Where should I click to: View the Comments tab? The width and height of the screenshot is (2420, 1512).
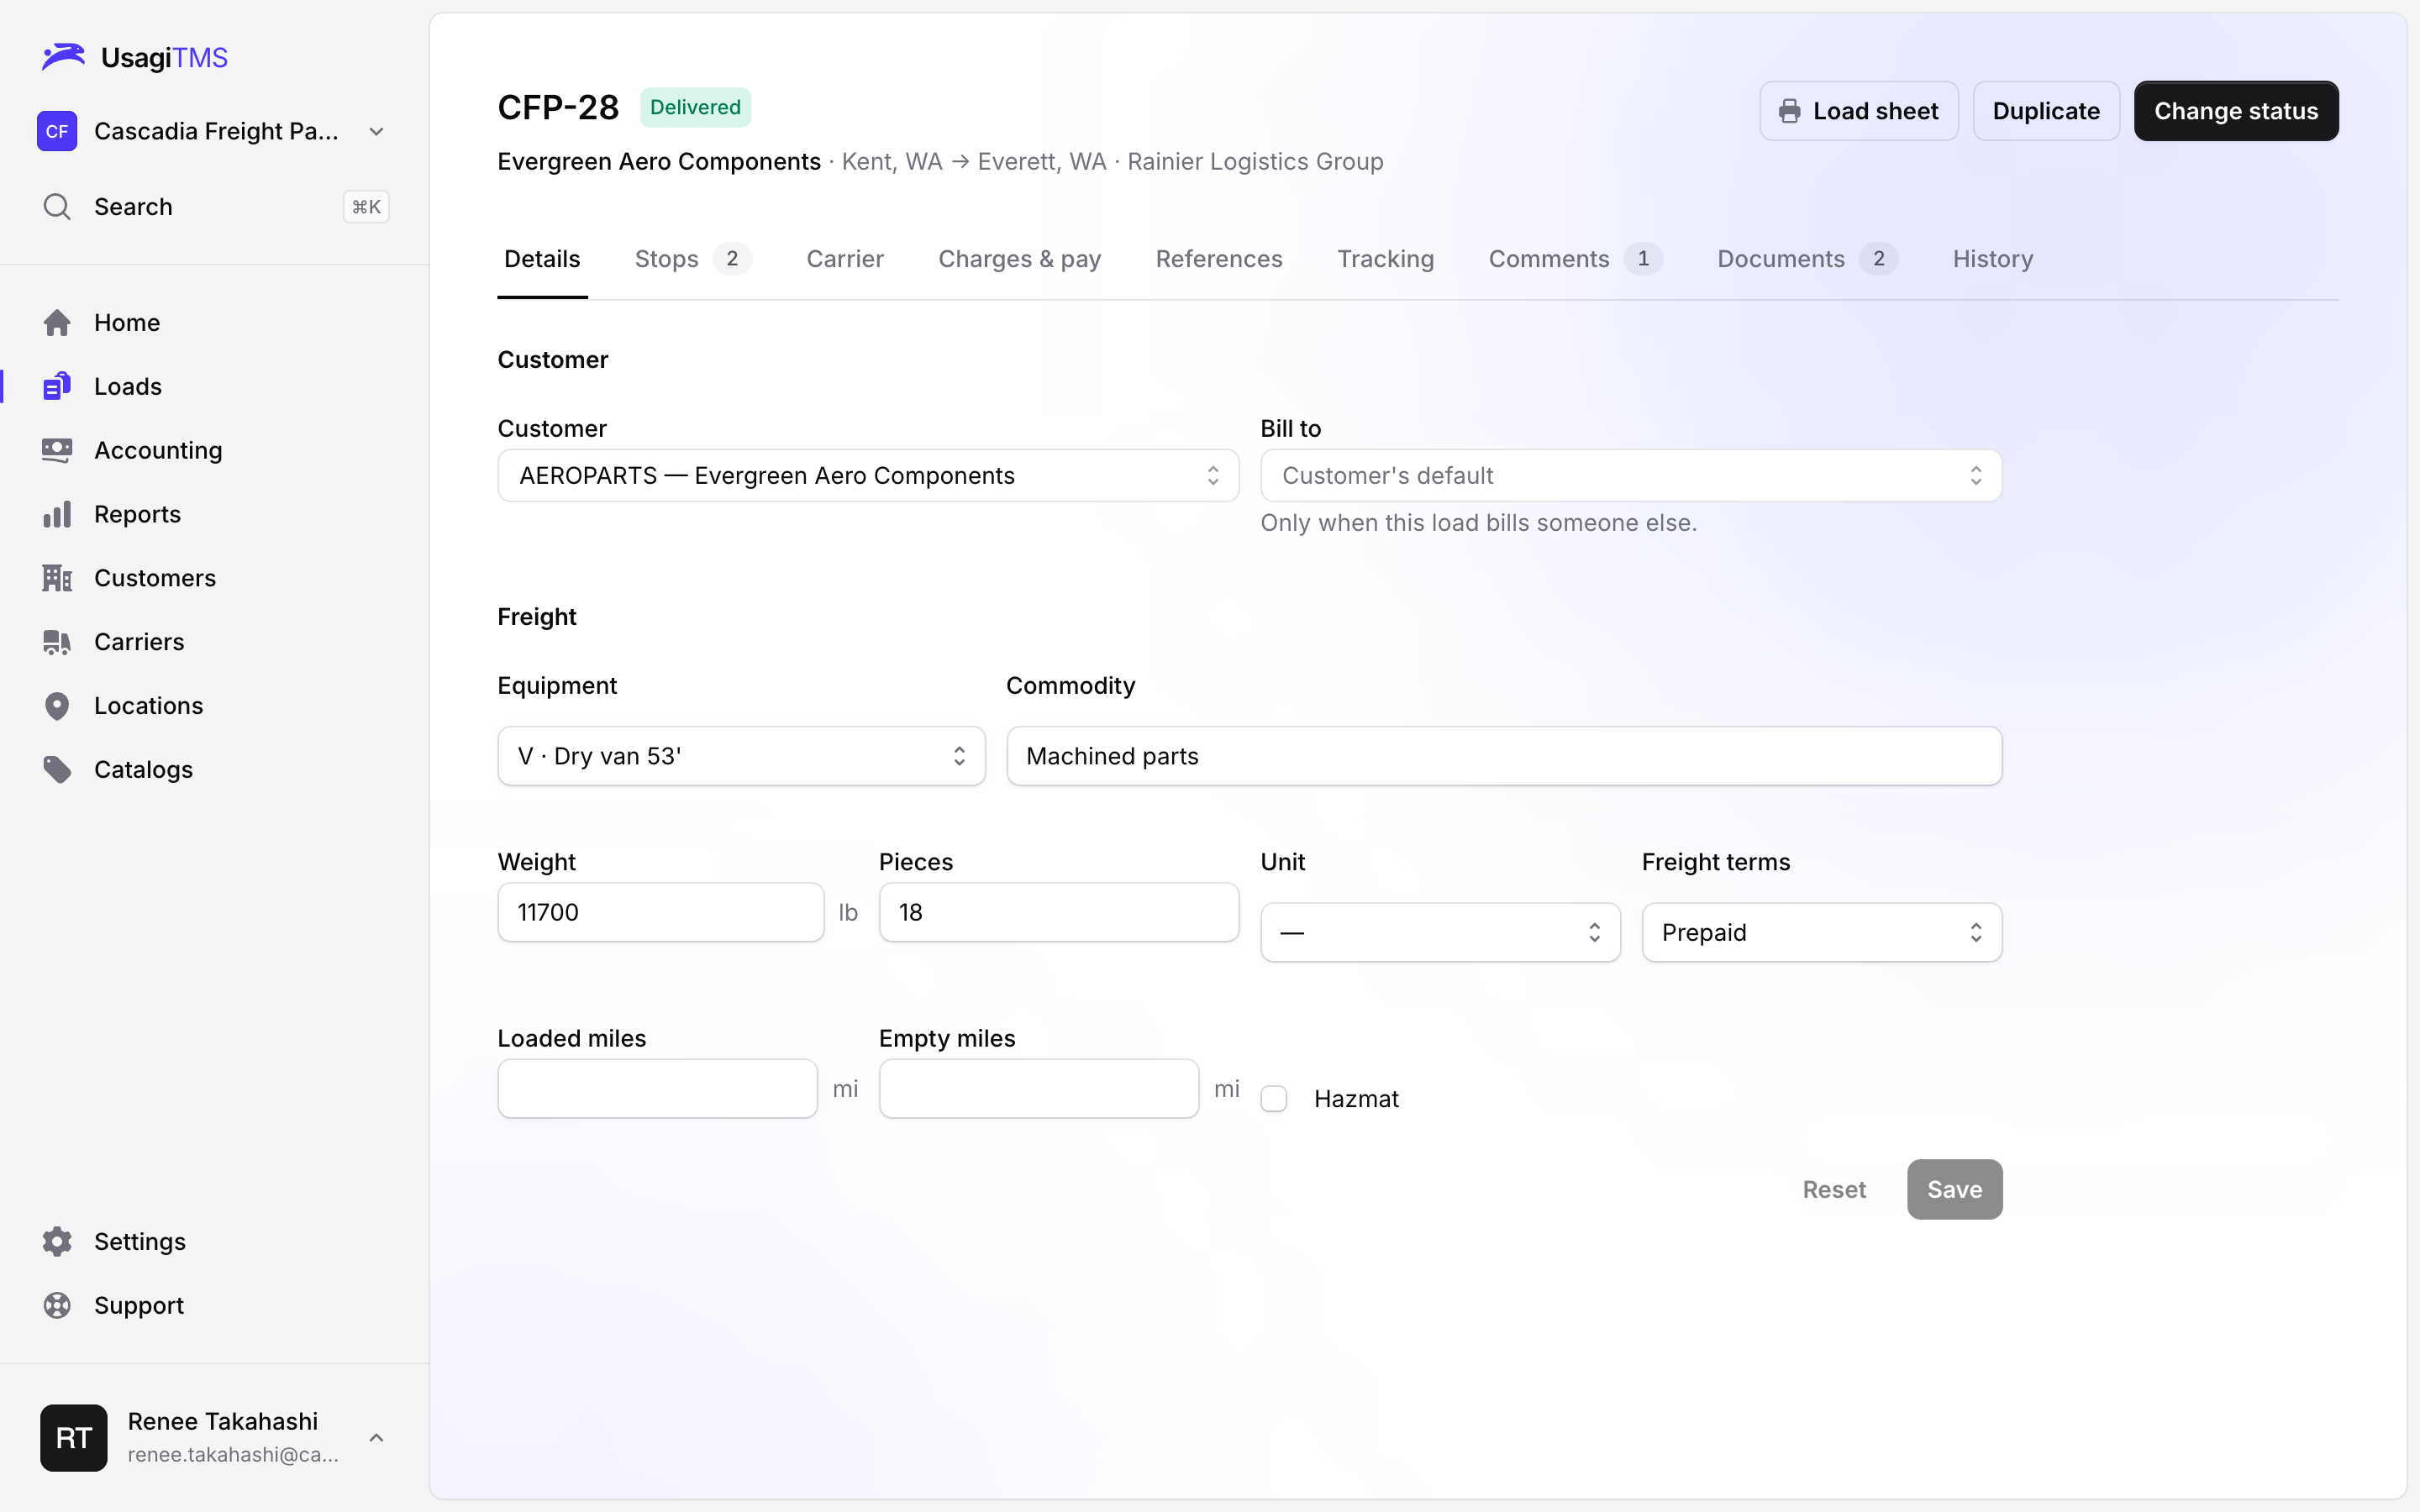pos(1575,259)
